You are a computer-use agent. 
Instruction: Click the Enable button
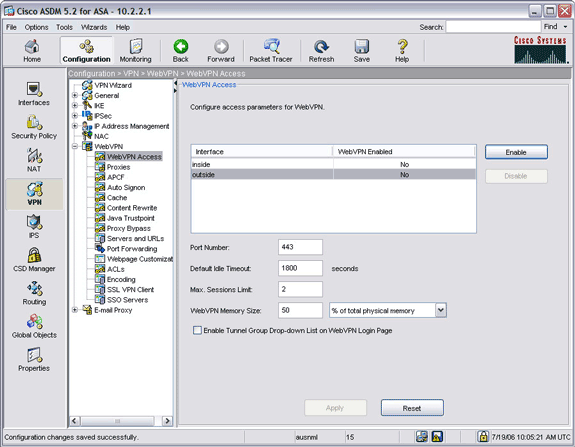516,152
